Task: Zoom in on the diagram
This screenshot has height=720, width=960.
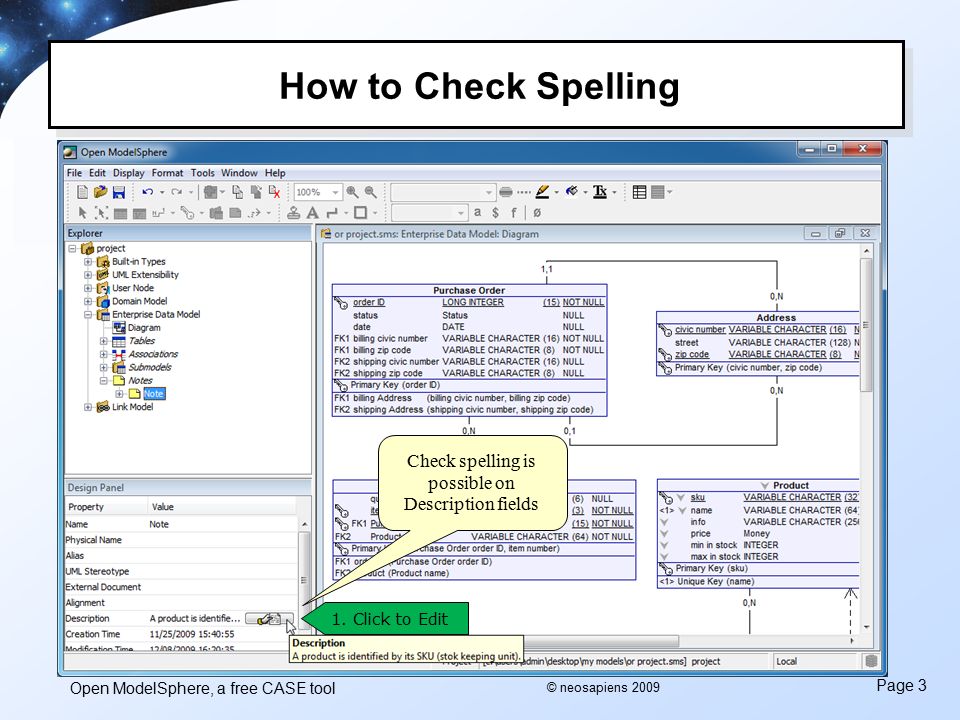Action: click(x=353, y=192)
